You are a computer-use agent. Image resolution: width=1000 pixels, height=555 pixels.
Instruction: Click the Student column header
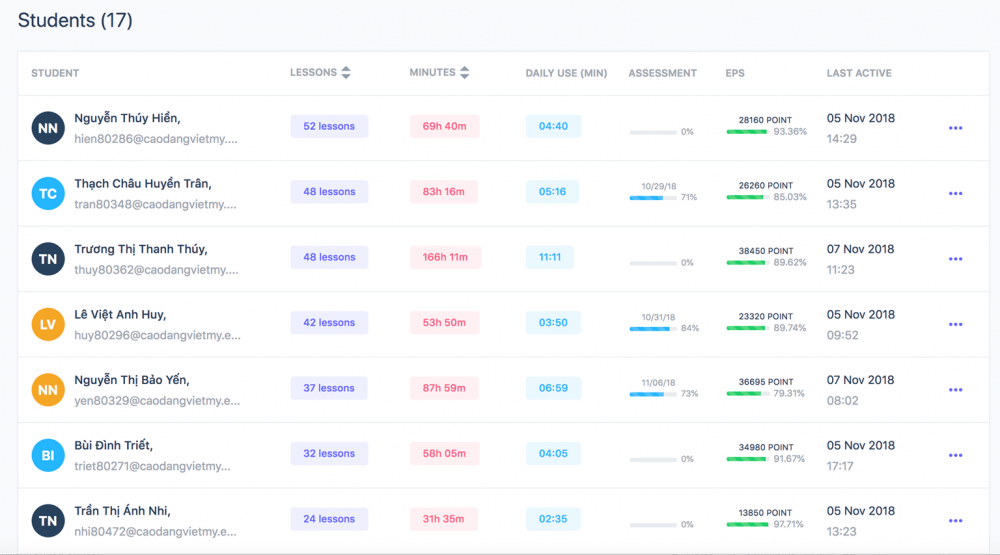tap(55, 73)
